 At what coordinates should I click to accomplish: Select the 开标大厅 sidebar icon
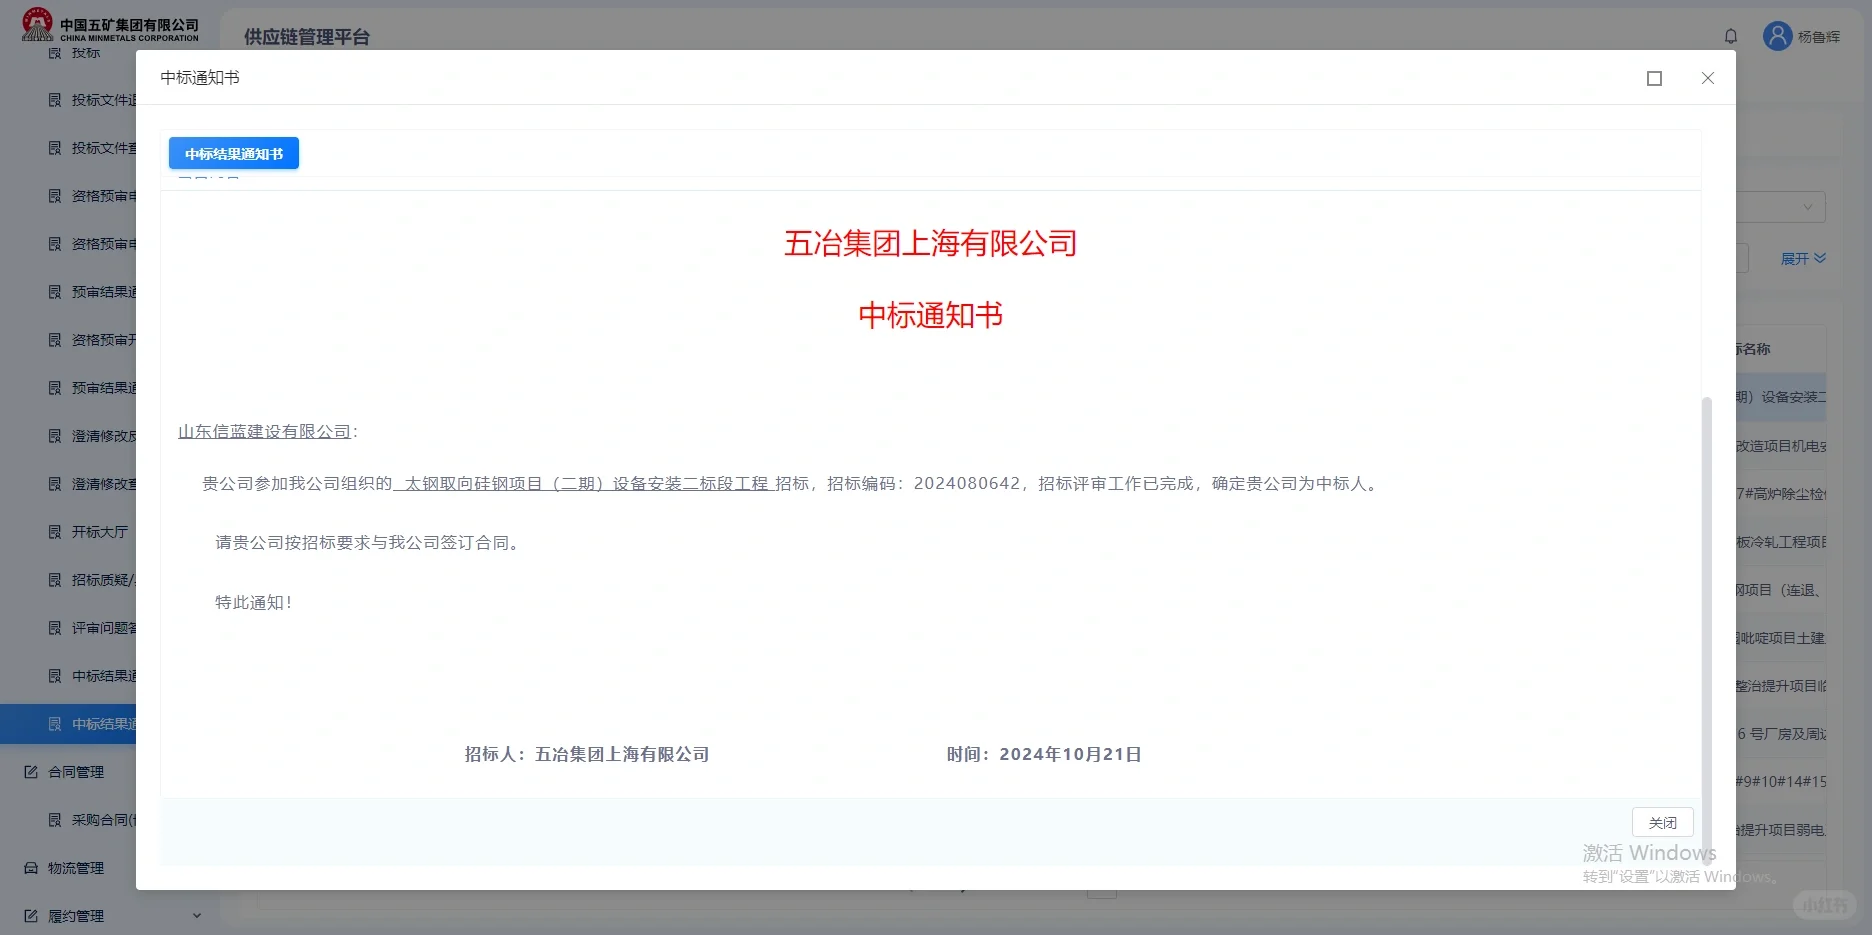55,532
